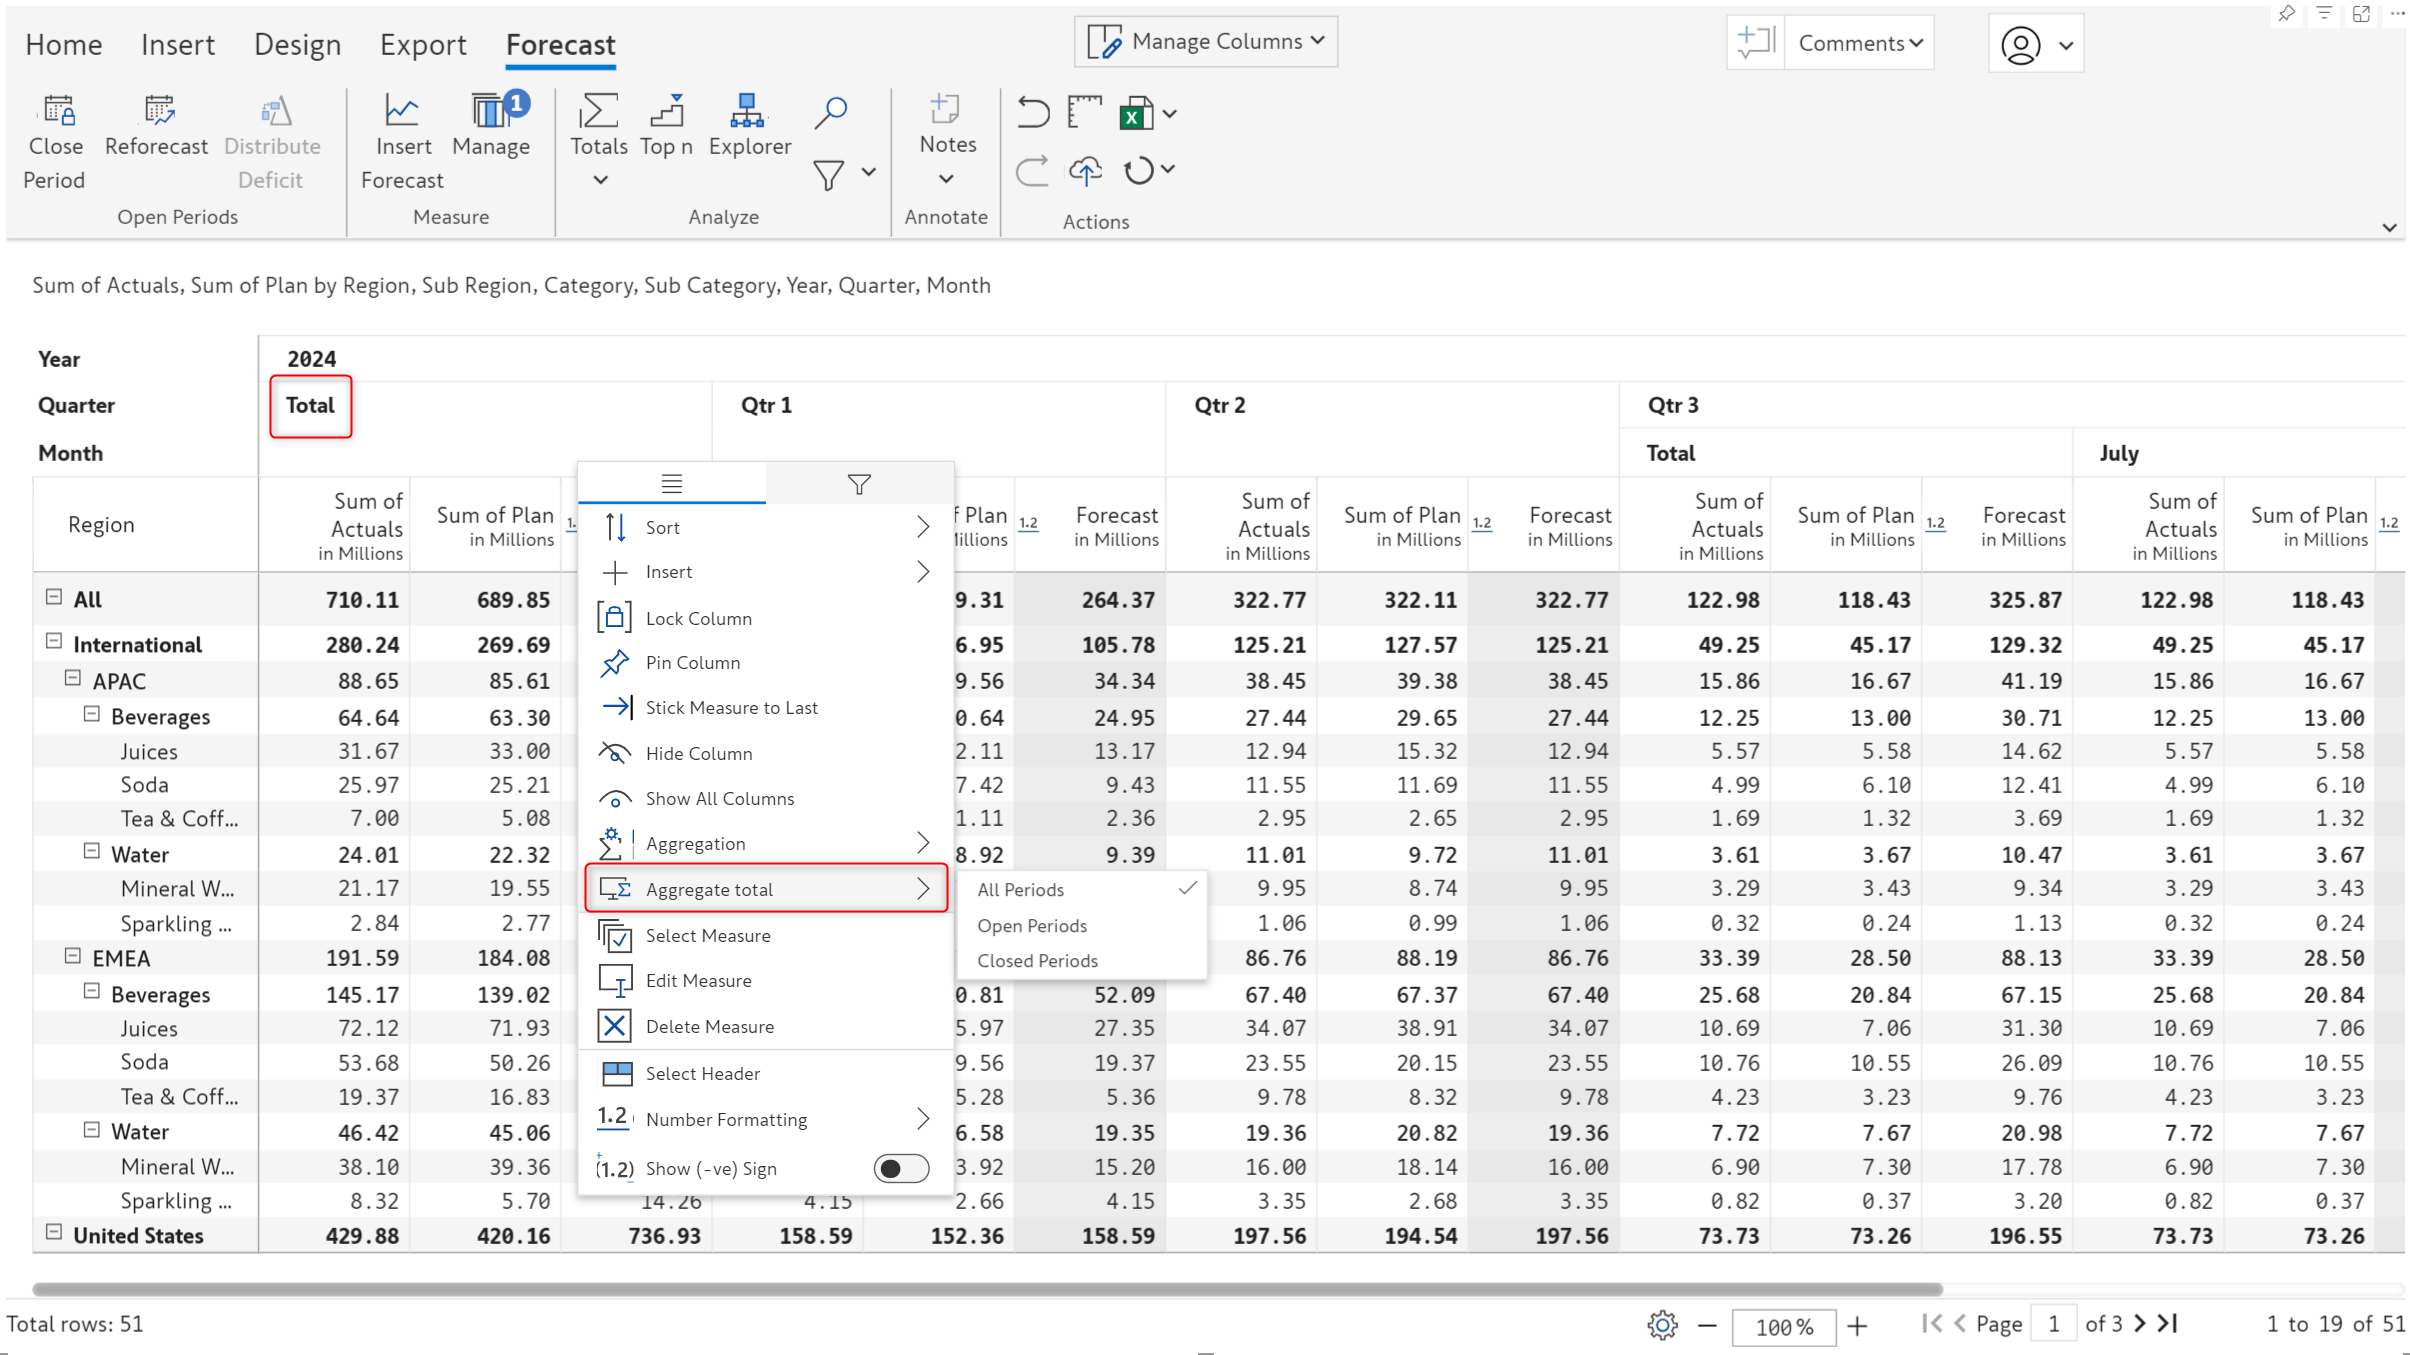Click the refresh reset icon
2410x1355 pixels.
(x=1139, y=171)
